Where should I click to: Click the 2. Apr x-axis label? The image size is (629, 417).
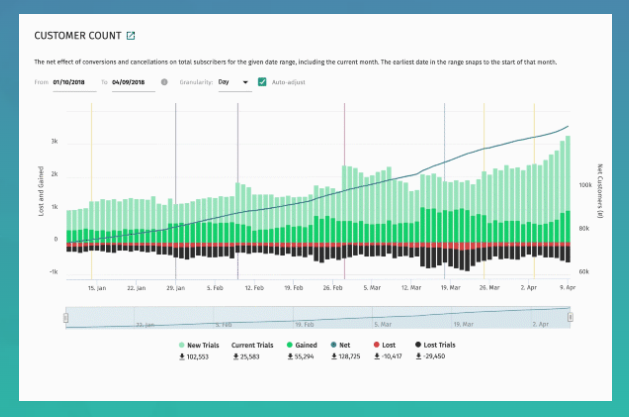[x=529, y=287]
